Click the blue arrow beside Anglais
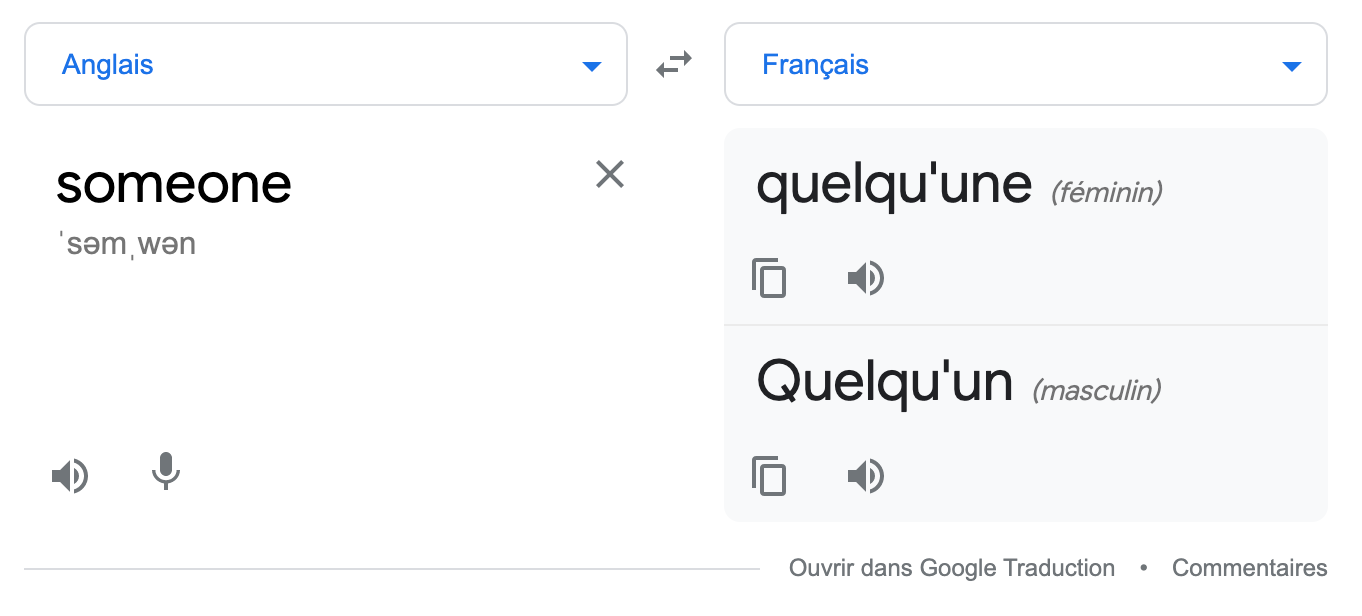The width and height of the screenshot is (1362, 616). (592, 67)
